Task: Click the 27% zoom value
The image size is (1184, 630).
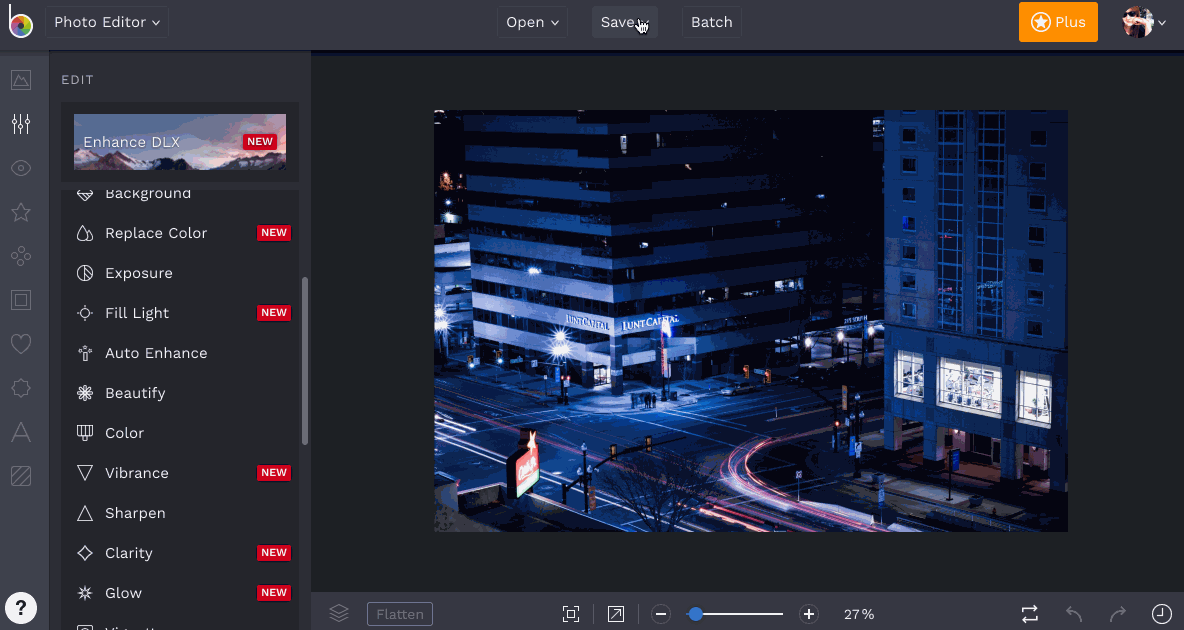Action: 859,614
